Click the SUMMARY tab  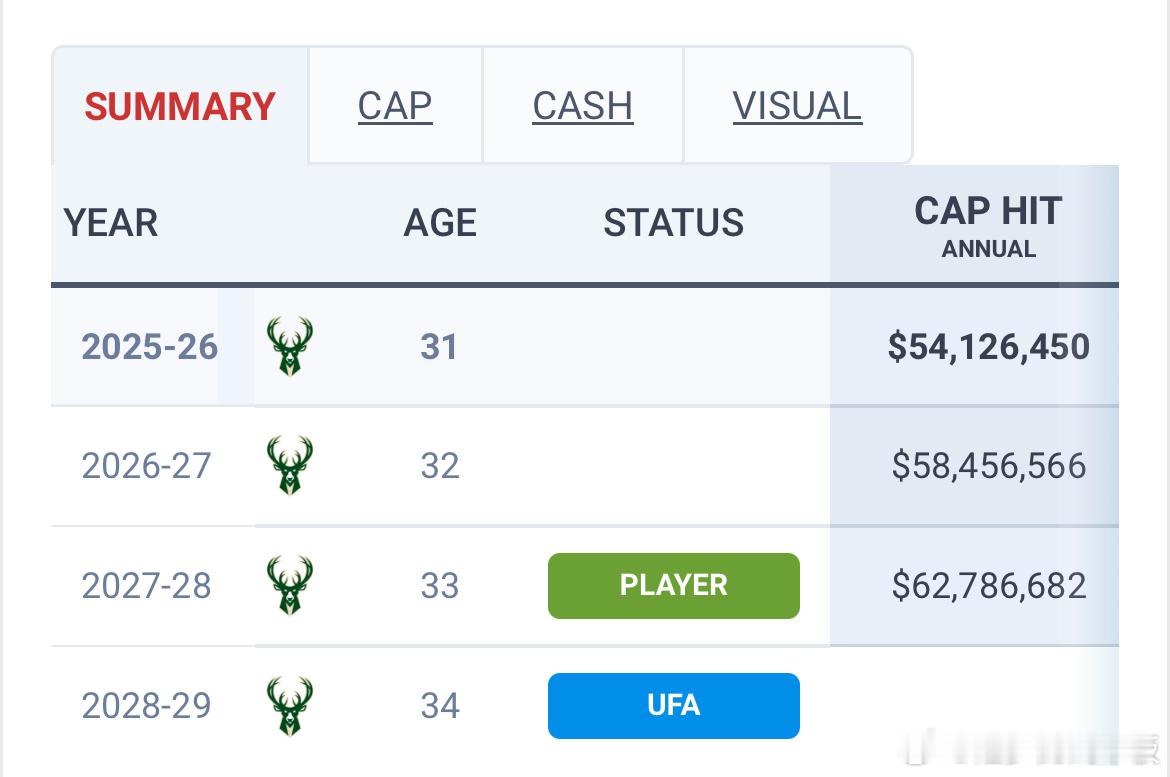point(180,105)
